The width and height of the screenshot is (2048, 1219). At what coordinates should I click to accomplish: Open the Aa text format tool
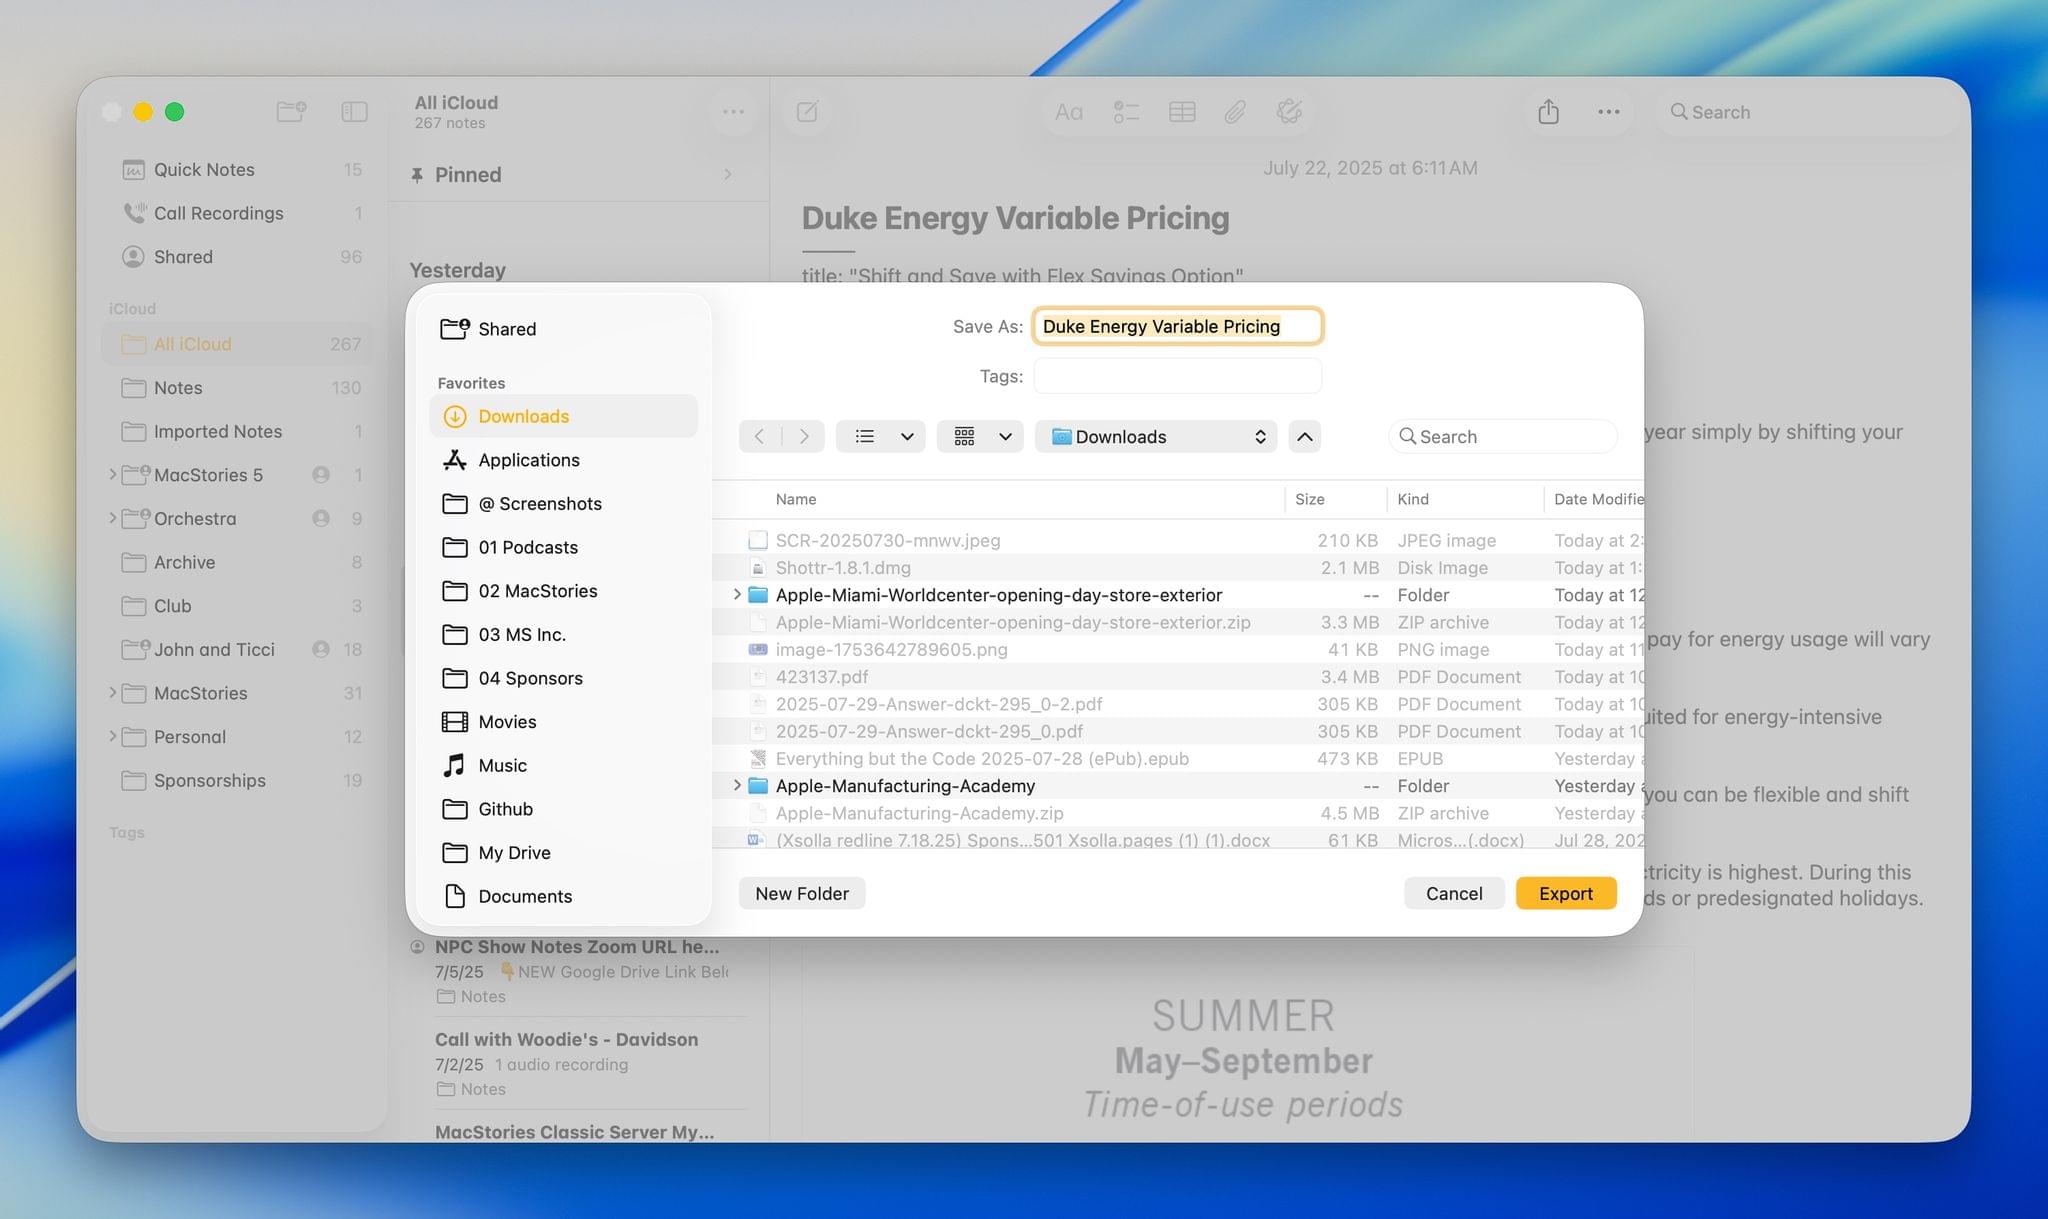[1068, 112]
